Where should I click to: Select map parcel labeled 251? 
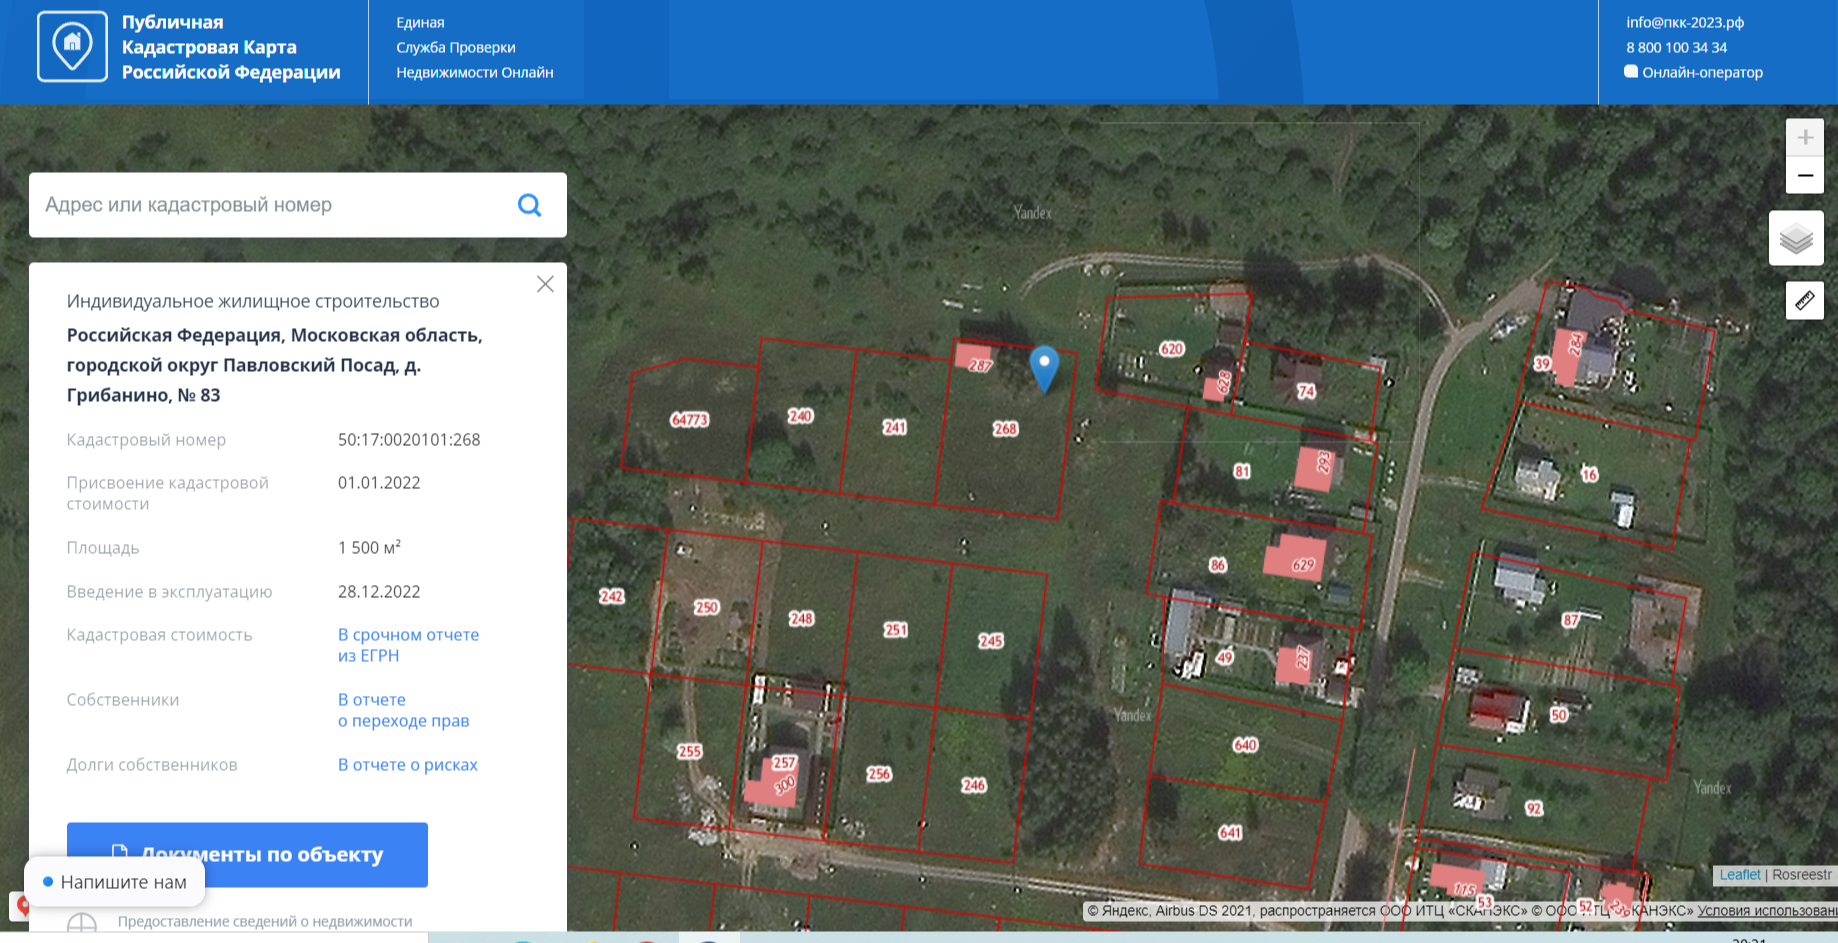[895, 630]
